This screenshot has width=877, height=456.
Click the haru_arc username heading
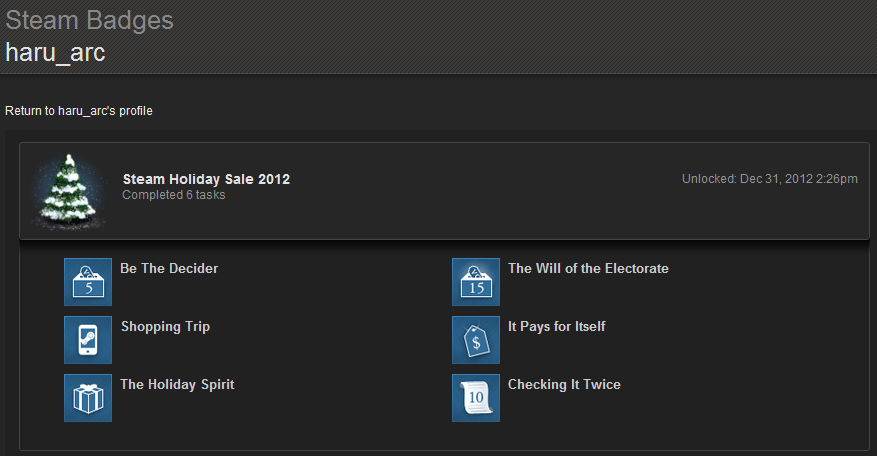(x=55, y=53)
